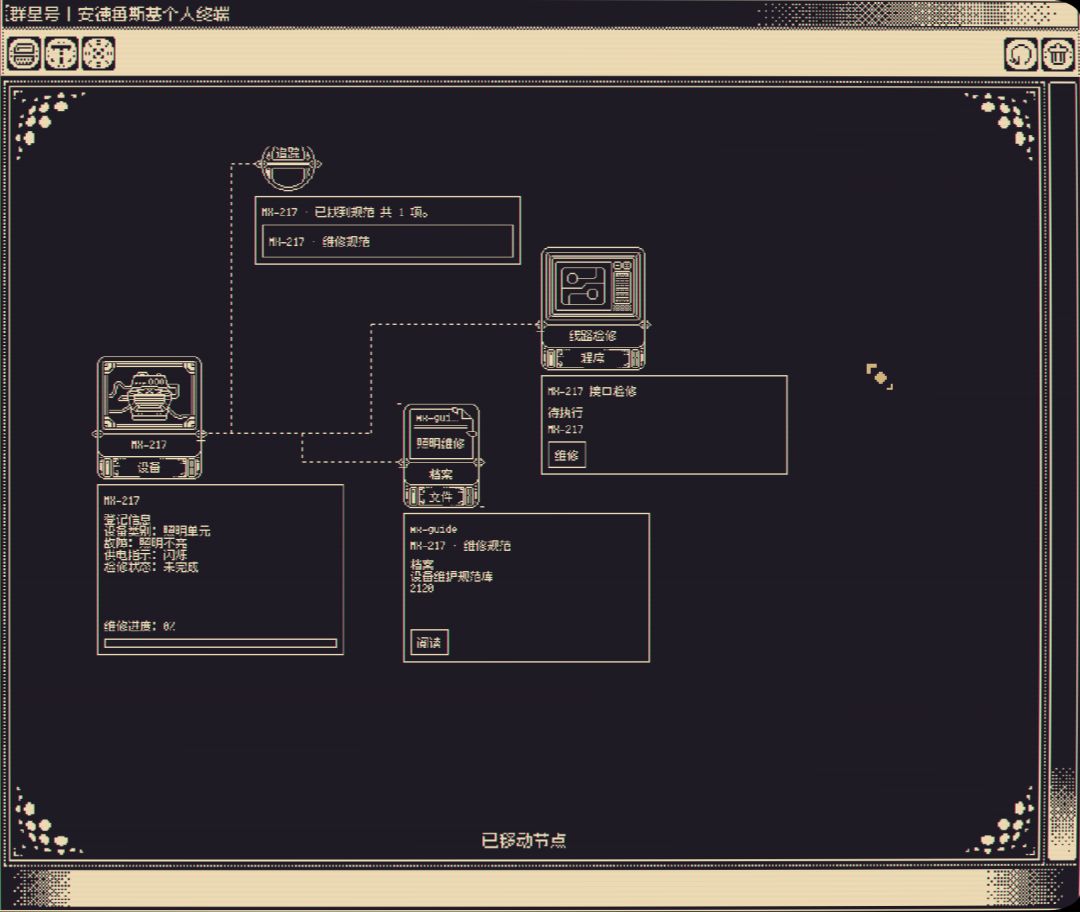Select the MX-217 device node portrait

point(149,395)
